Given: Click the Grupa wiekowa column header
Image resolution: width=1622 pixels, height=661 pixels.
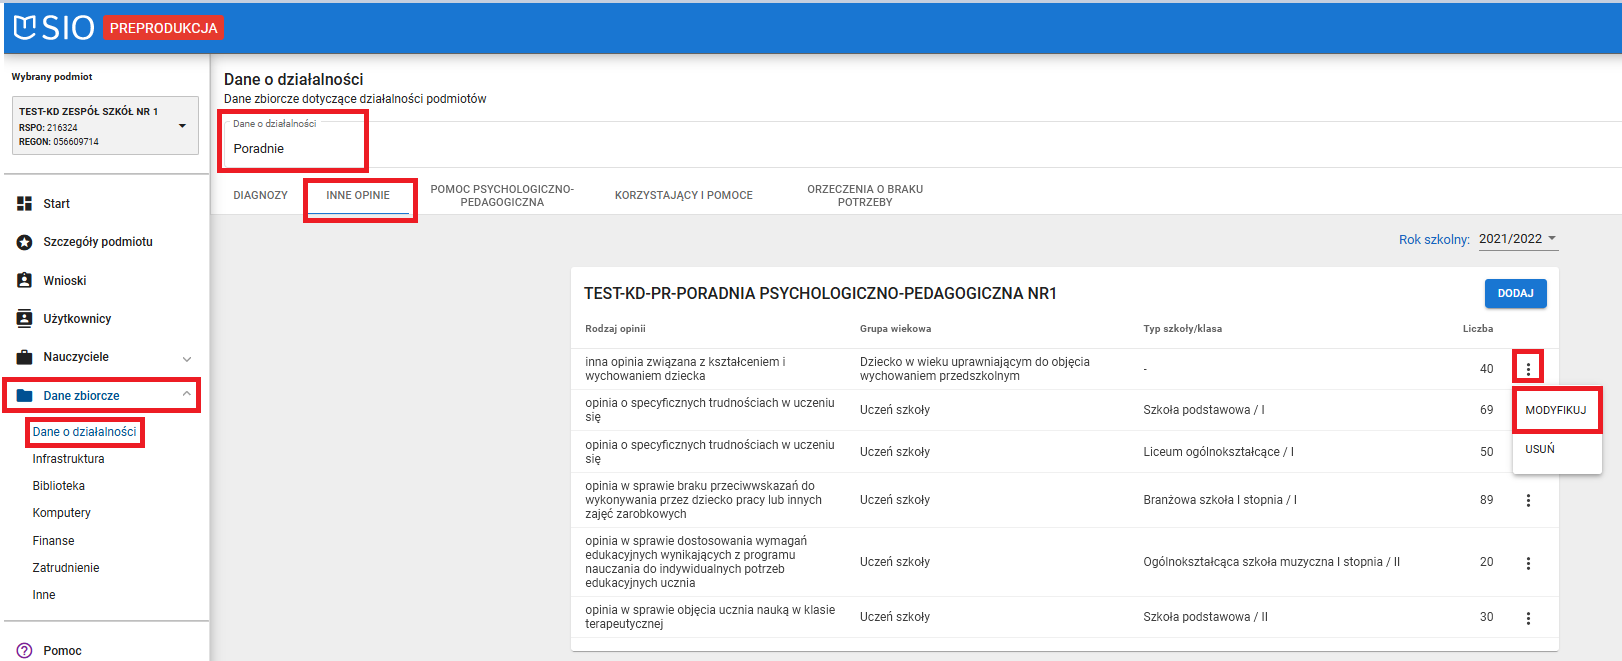Looking at the screenshot, I should coord(895,329).
